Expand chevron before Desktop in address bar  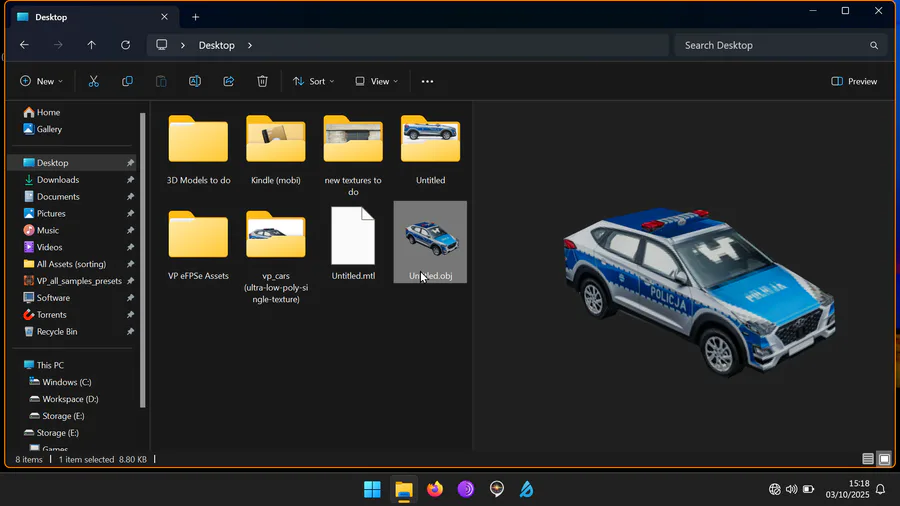183,45
